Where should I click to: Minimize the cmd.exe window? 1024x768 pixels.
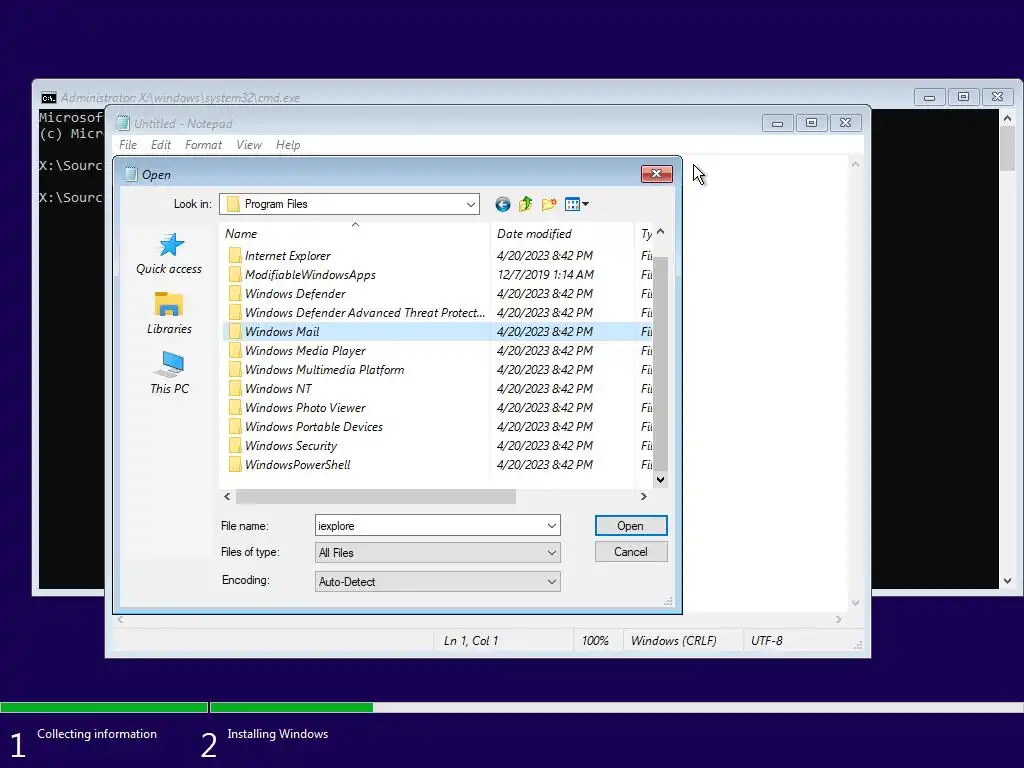[x=929, y=97]
